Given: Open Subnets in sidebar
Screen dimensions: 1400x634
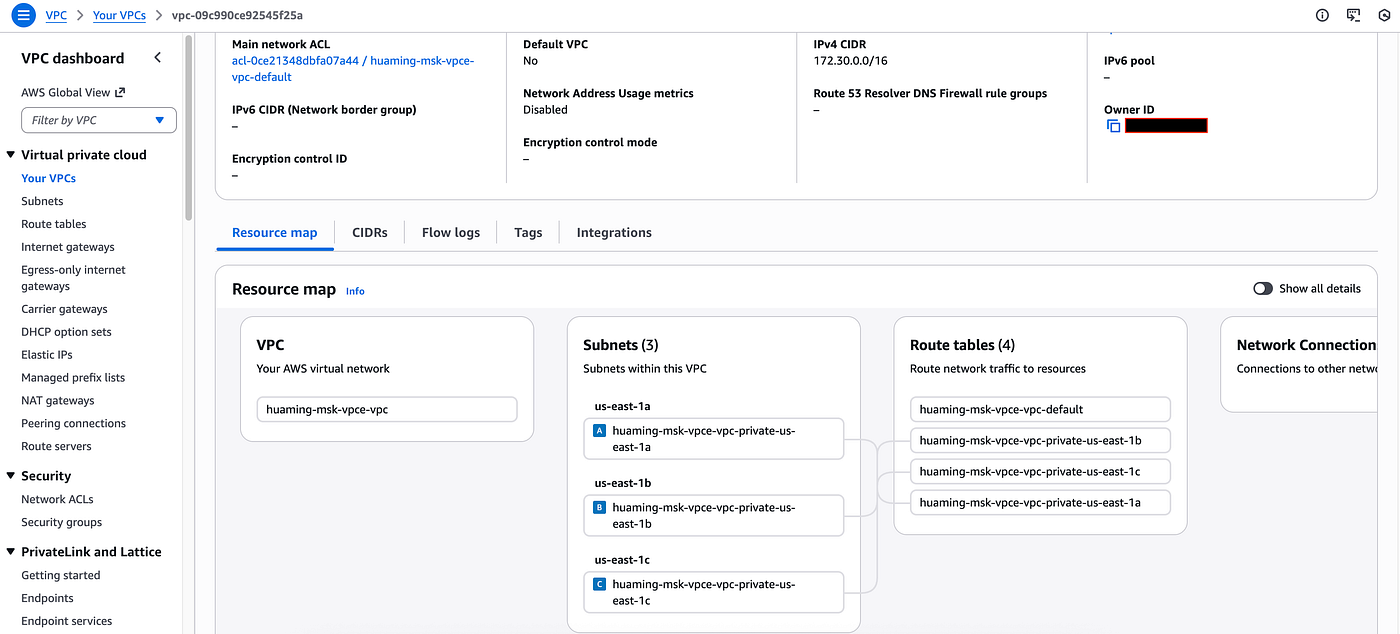Looking at the screenshot, I should [42, 201].
